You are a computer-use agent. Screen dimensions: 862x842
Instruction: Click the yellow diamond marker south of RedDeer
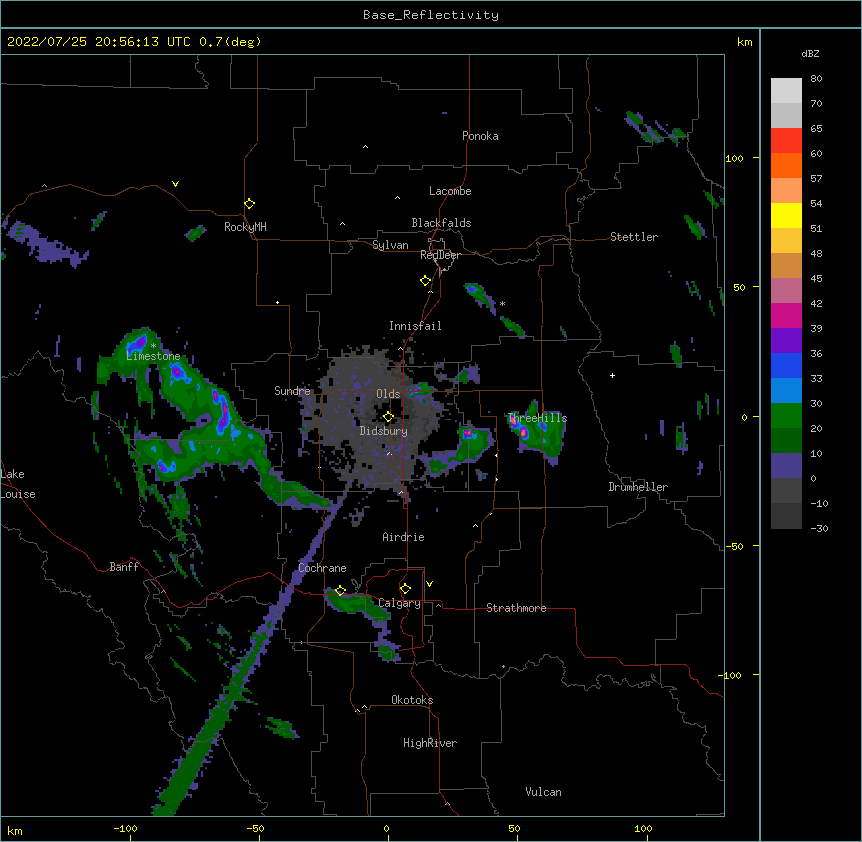(425, 281)
